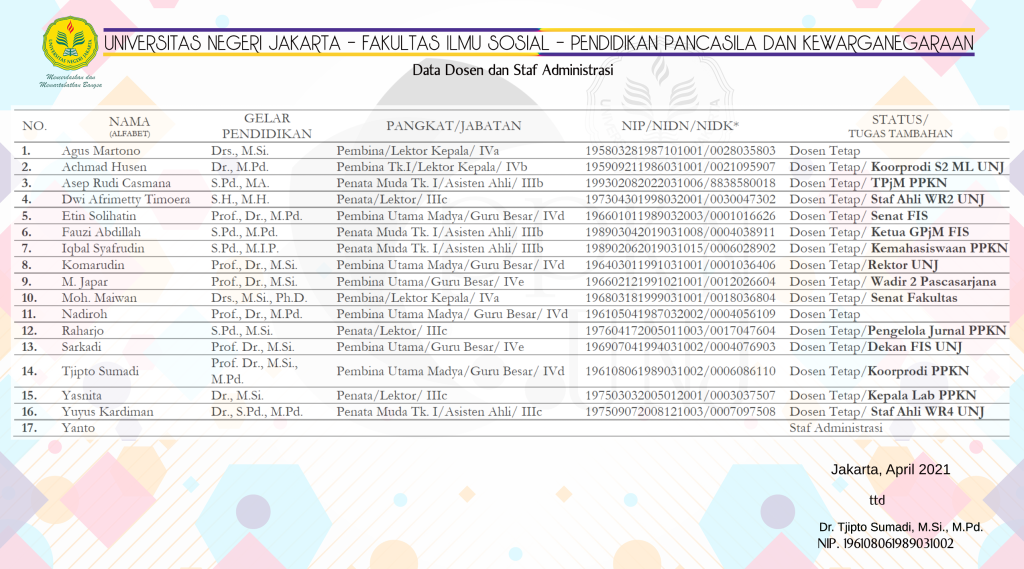Screen dimensions: 1024x569
Task: Select the name Yasnita
Action: [81, 395]
